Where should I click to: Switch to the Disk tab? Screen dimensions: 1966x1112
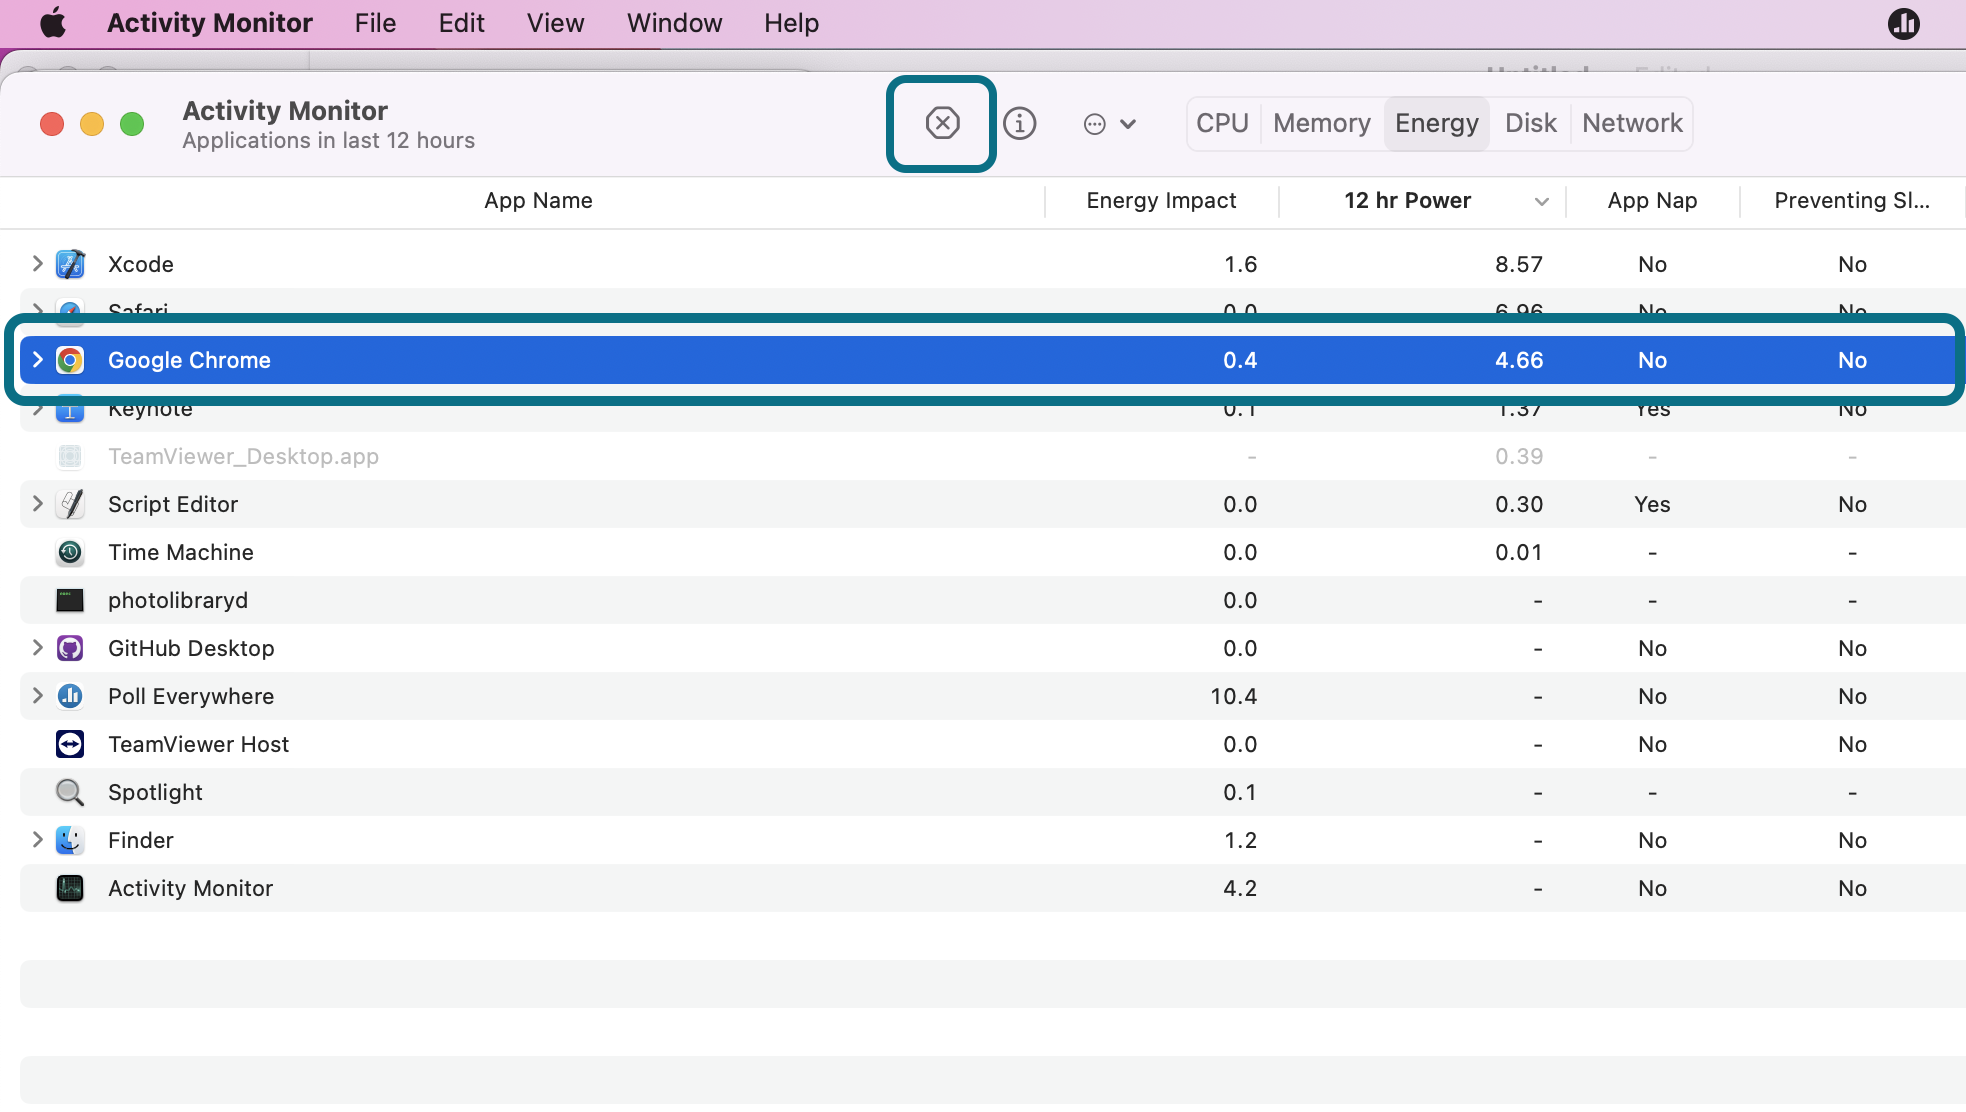(1530, 123)
